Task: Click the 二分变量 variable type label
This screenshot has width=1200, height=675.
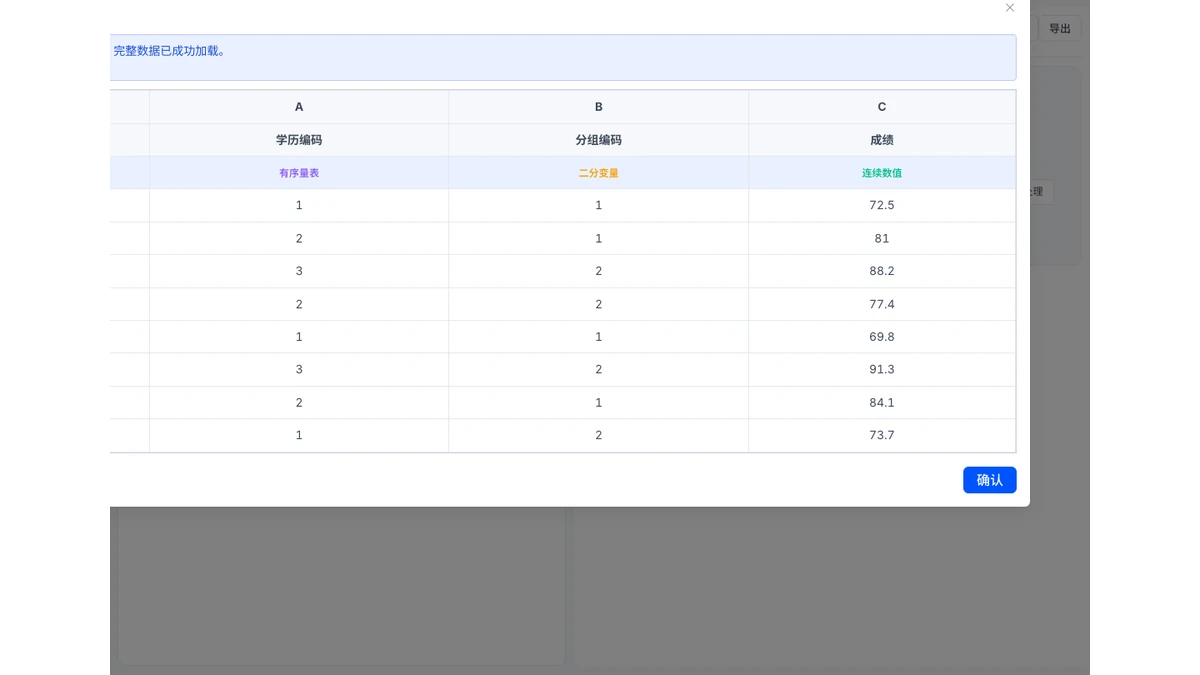Action: tap(599, 173)
